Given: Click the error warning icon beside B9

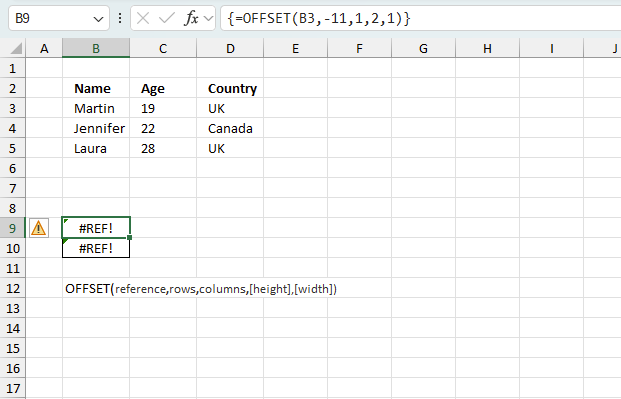Looking at the screenshot, I should coord(38,228).
